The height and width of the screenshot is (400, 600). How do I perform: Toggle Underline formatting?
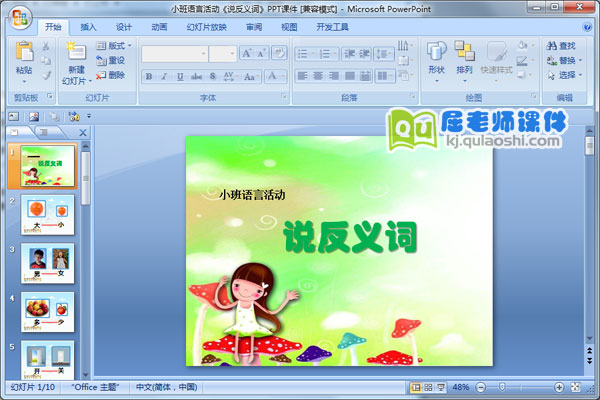pyautogui.click(x=180, y=77)
